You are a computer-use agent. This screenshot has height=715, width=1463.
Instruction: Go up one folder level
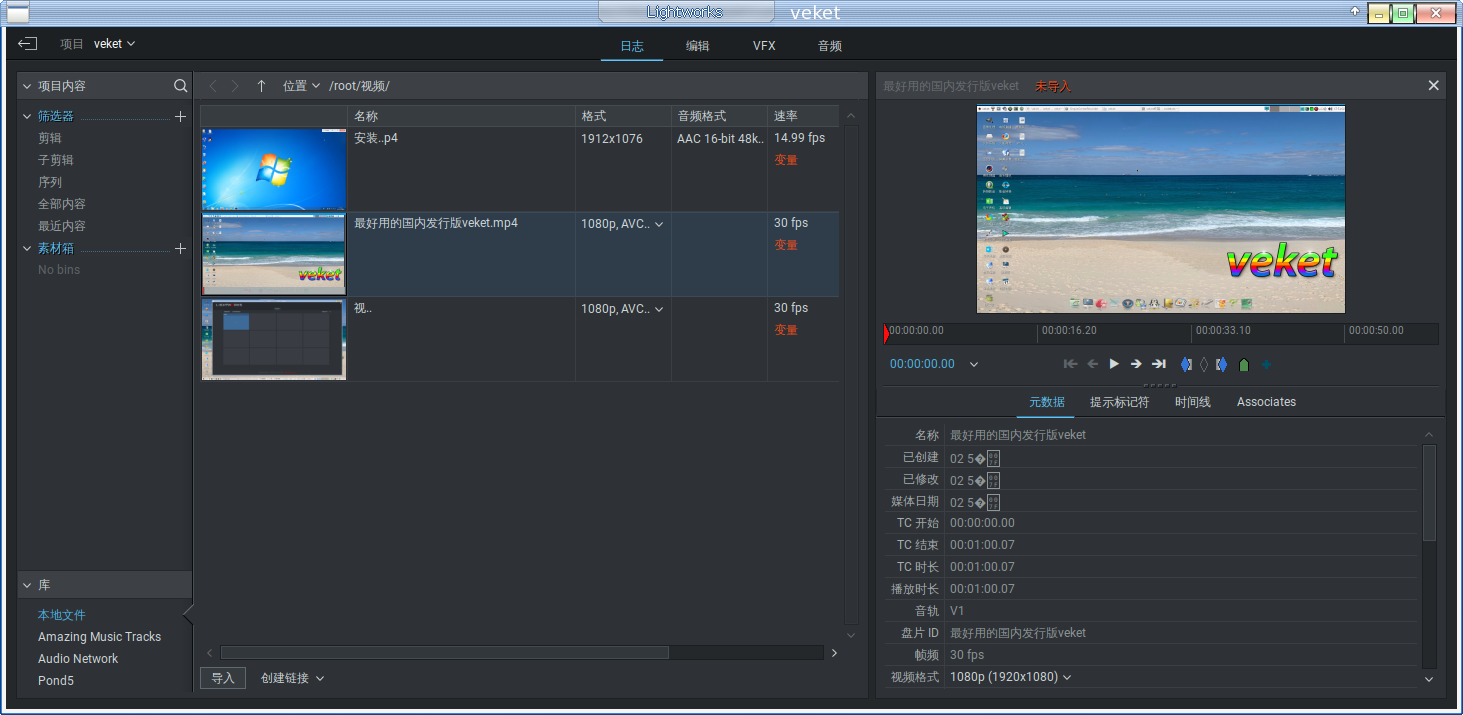click(x=261, y=86)
